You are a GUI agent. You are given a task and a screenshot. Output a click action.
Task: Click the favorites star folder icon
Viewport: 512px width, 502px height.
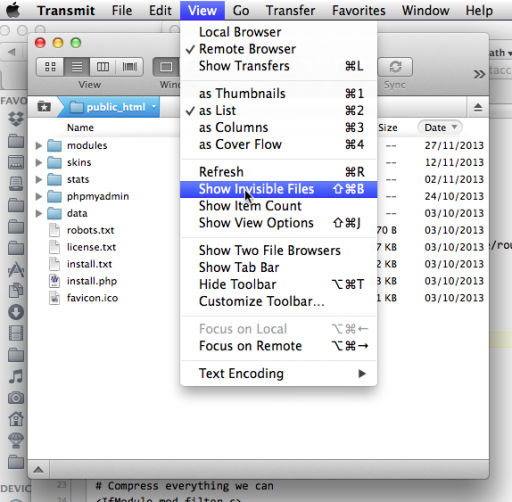tap(44, 107)
